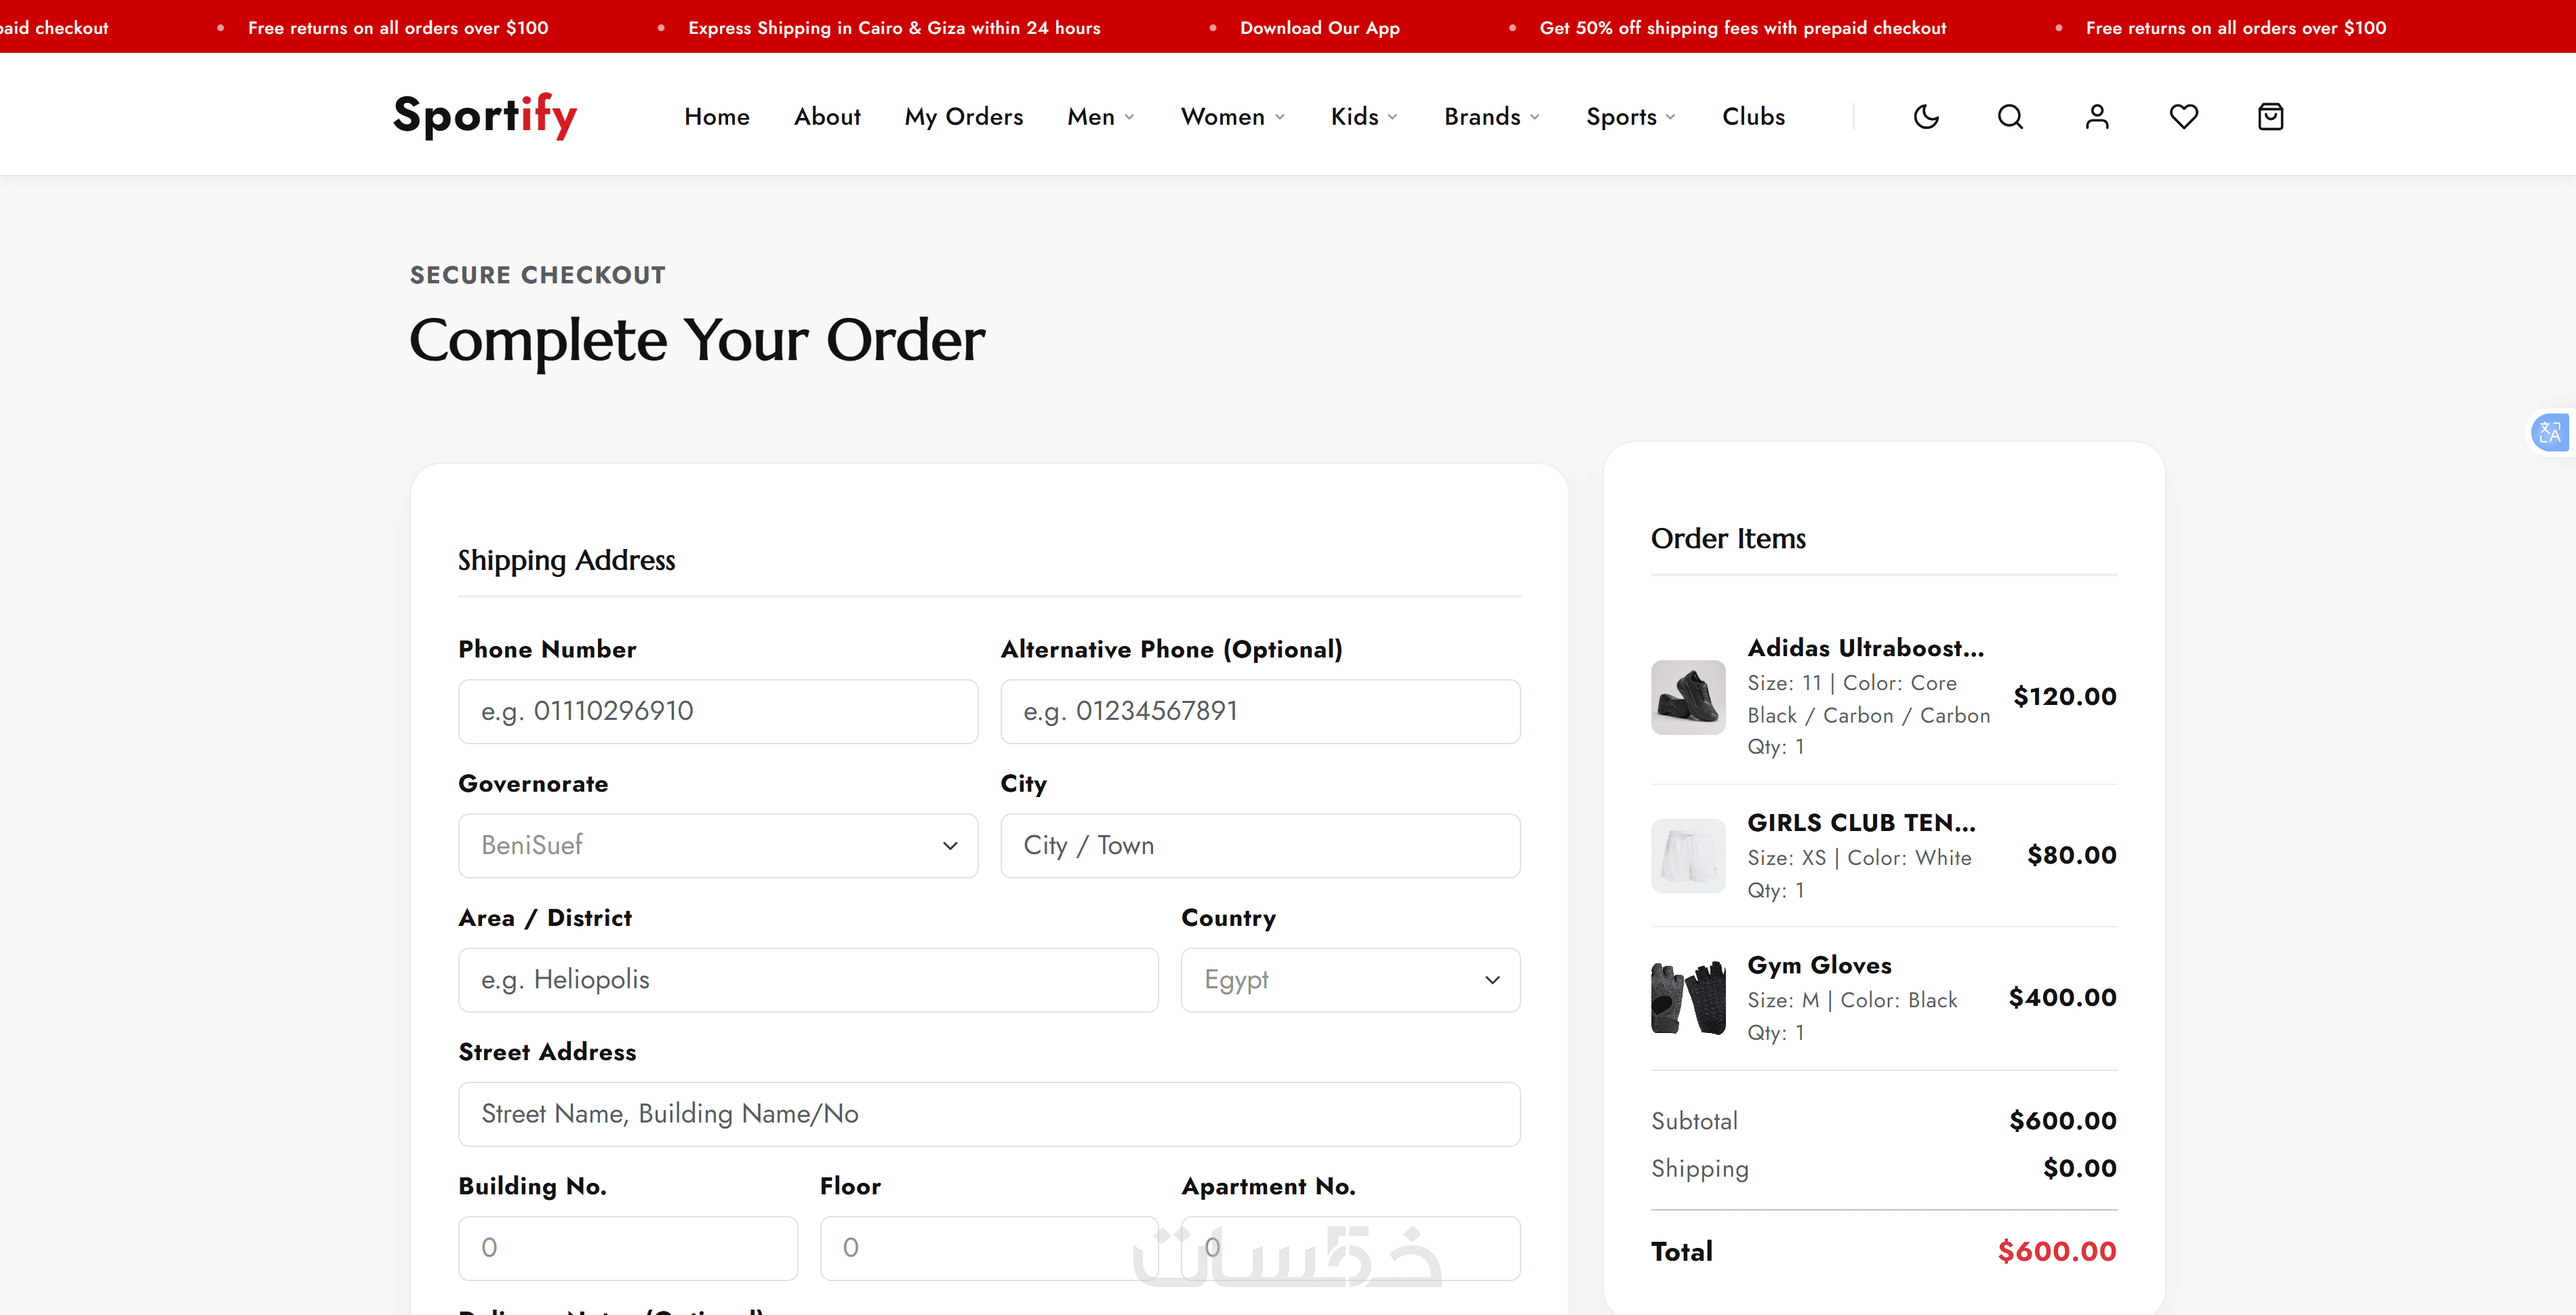Expand the Men navigation menu
This screenshot has width=2576, height=1315.
tap(1101, 117)
